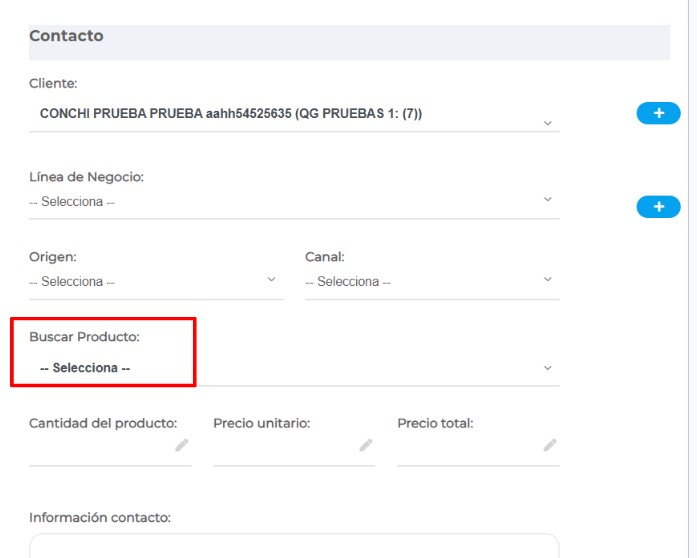Image resolution: width=697 pixels, height=558 pixels.
Task: Click the blue plus button beside Cliente
Action: 658,113
